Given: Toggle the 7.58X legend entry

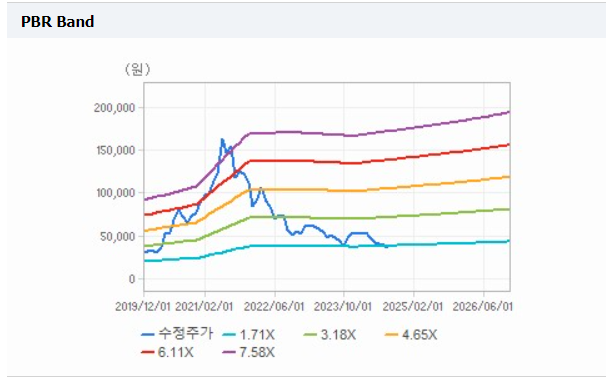Looking at the screenshot, I should click(249, 352).
